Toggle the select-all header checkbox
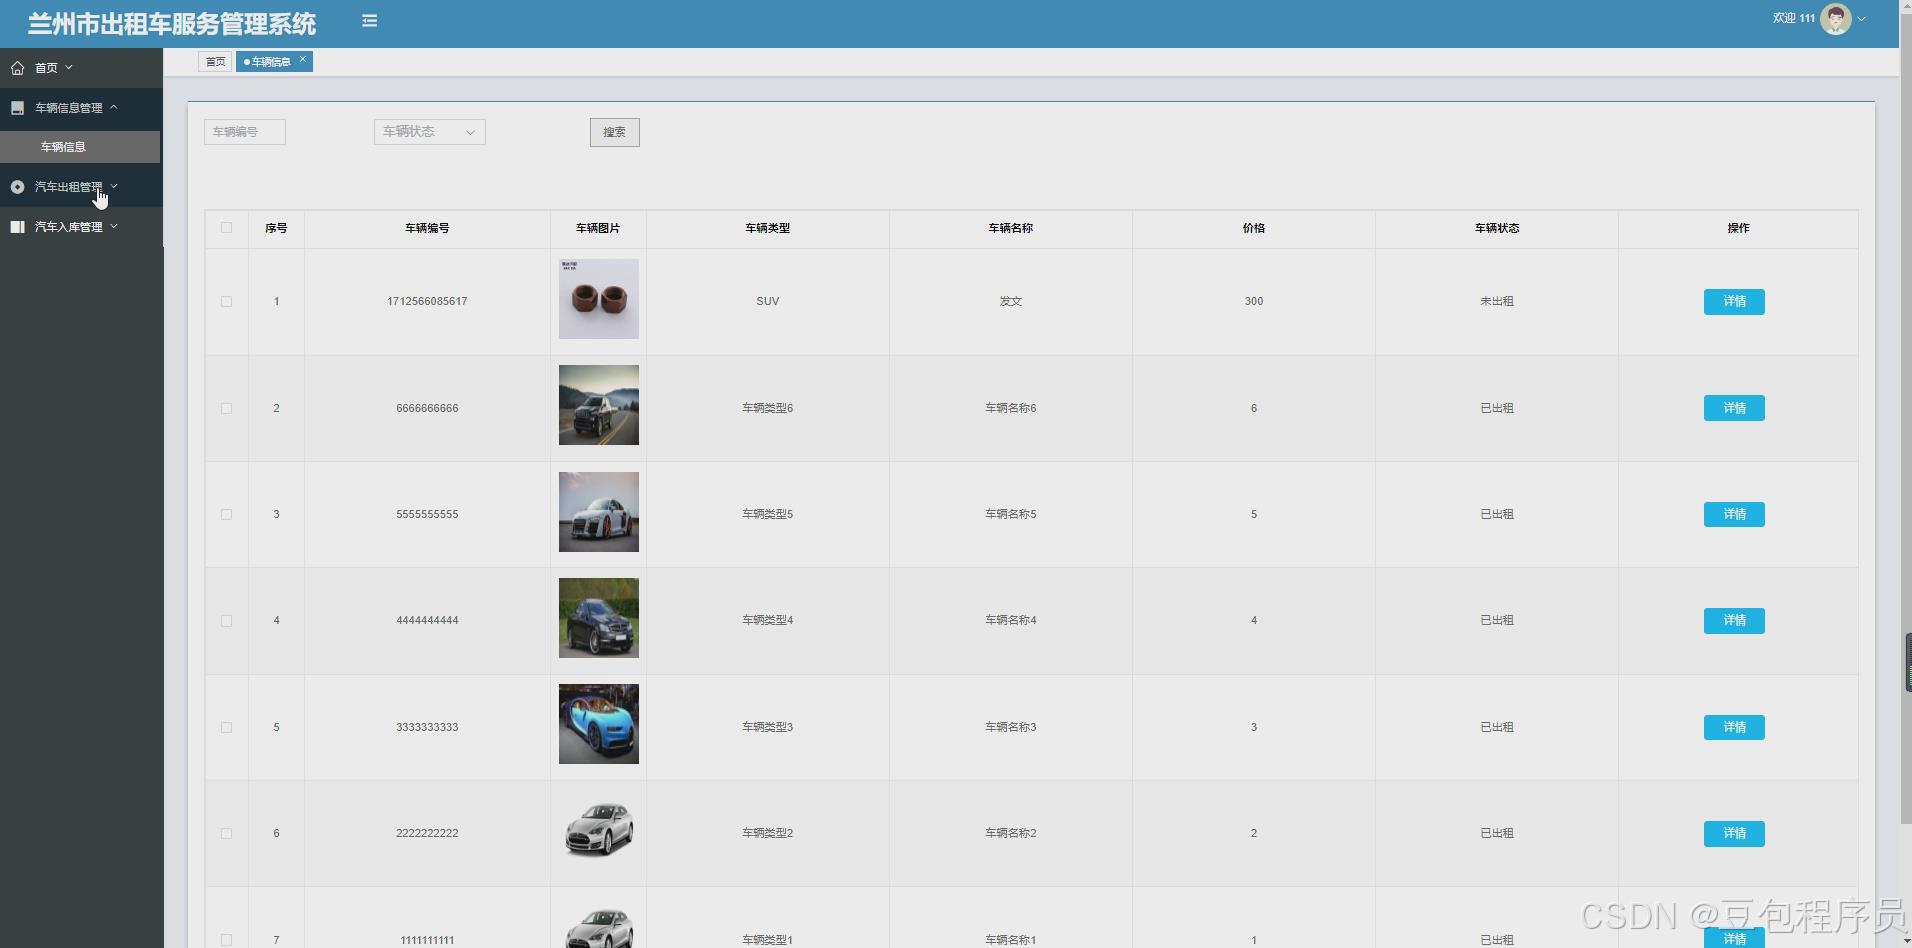 (227, 228)
